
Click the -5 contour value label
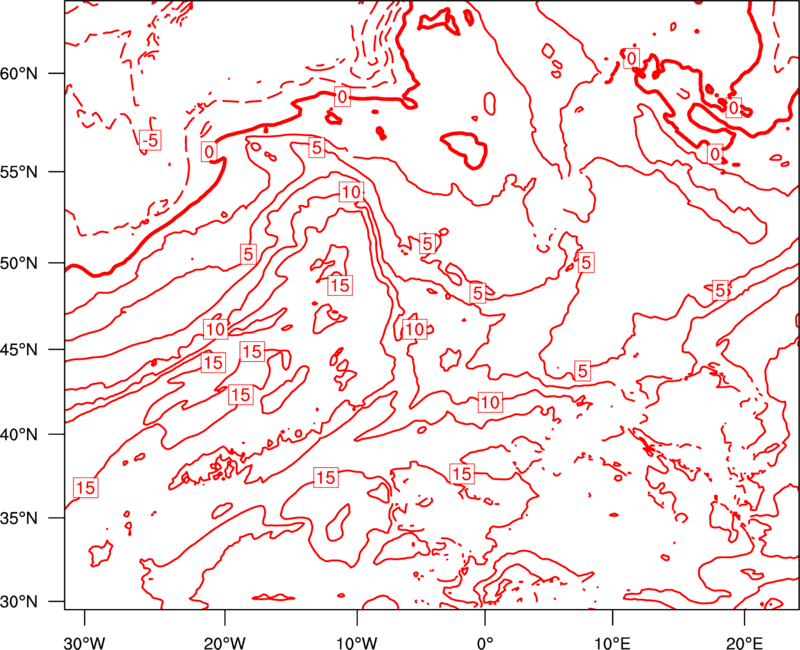pos(151,140)
